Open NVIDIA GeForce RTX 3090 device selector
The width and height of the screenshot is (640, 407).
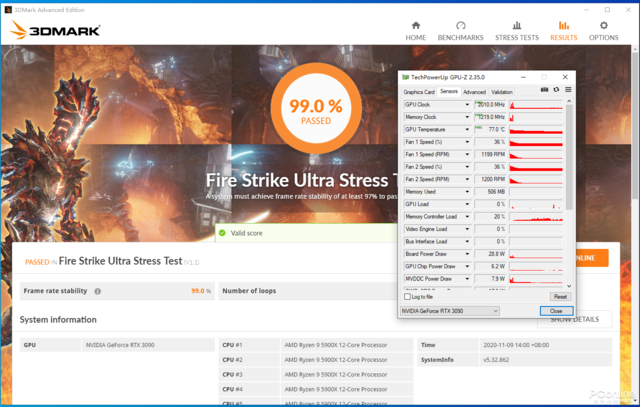[450, 311]
